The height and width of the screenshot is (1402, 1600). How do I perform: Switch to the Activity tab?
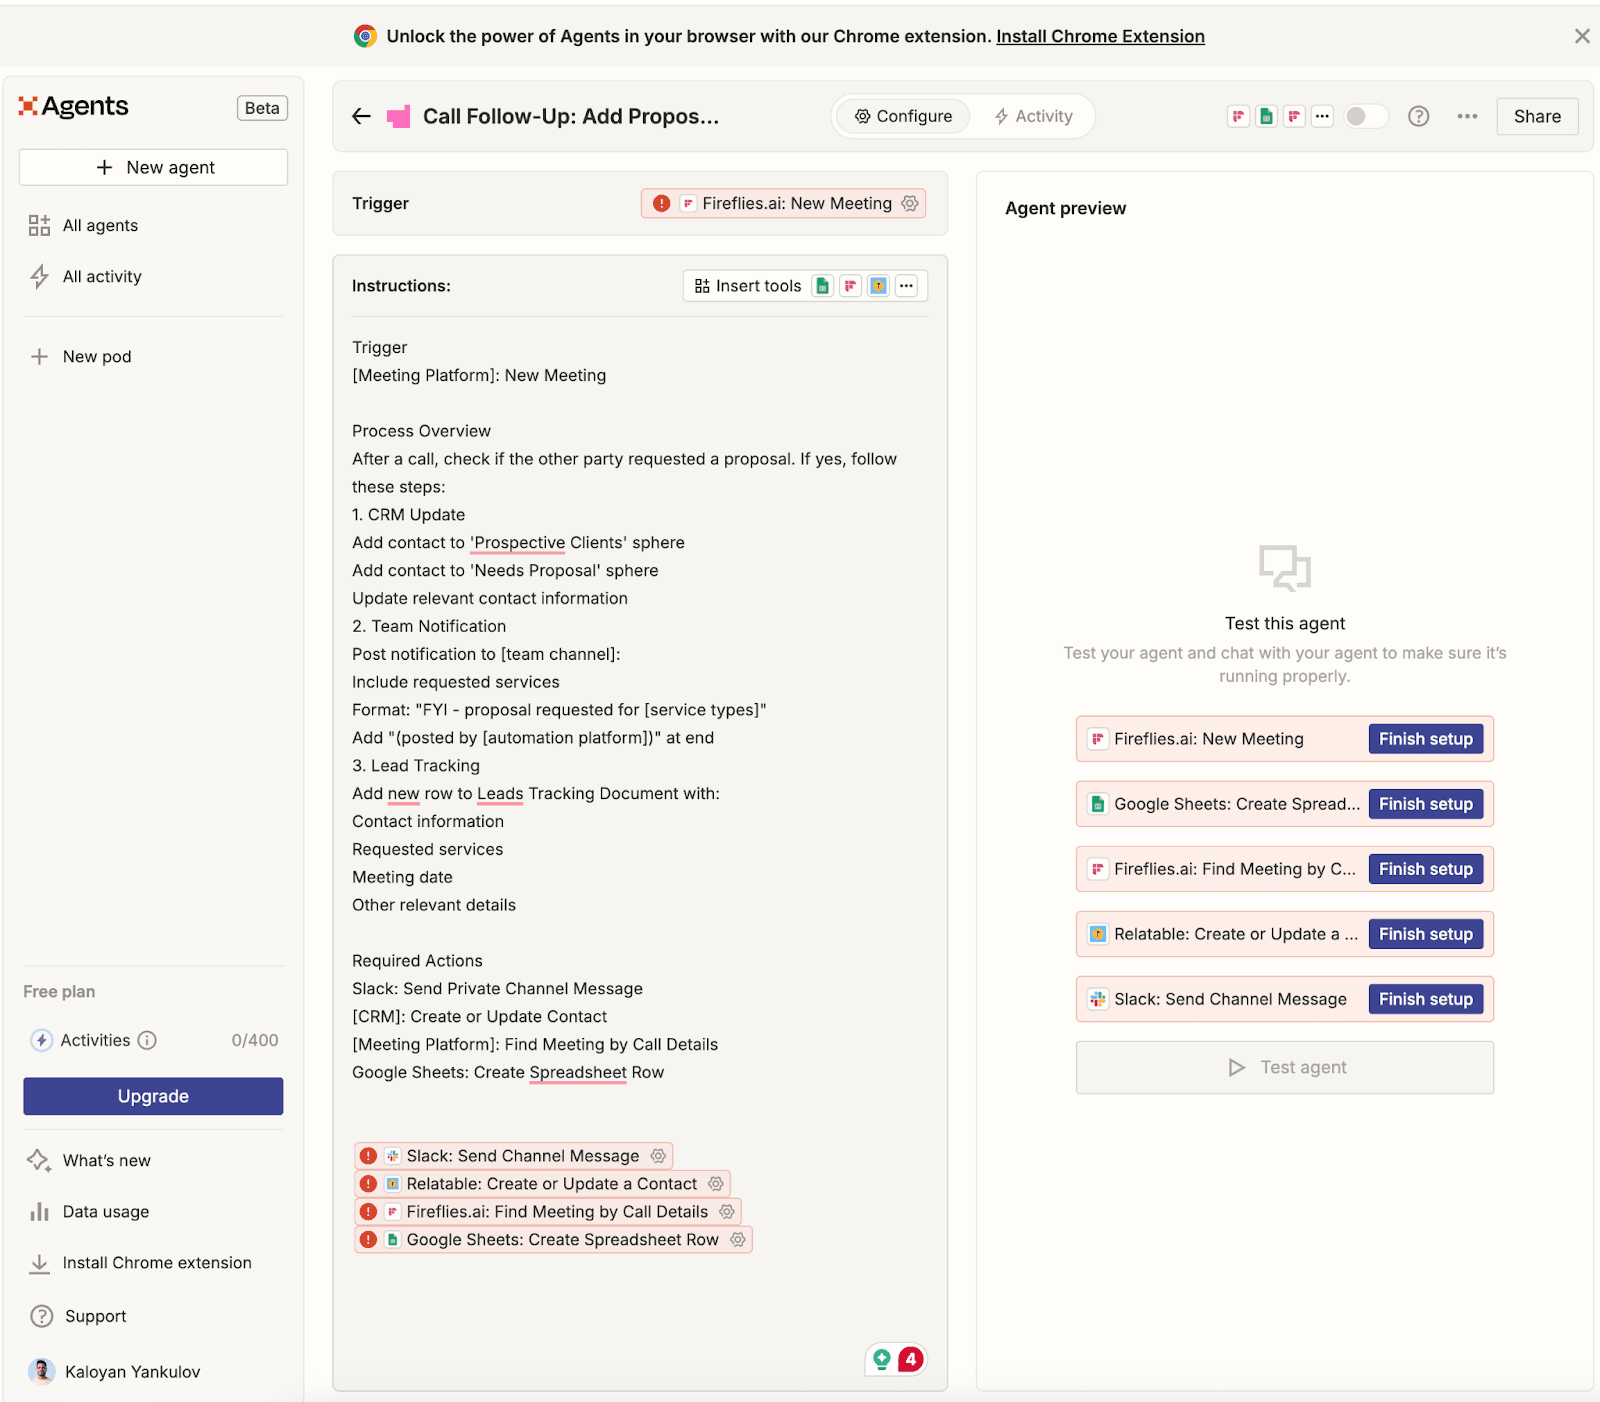(x=1033, y=116)
